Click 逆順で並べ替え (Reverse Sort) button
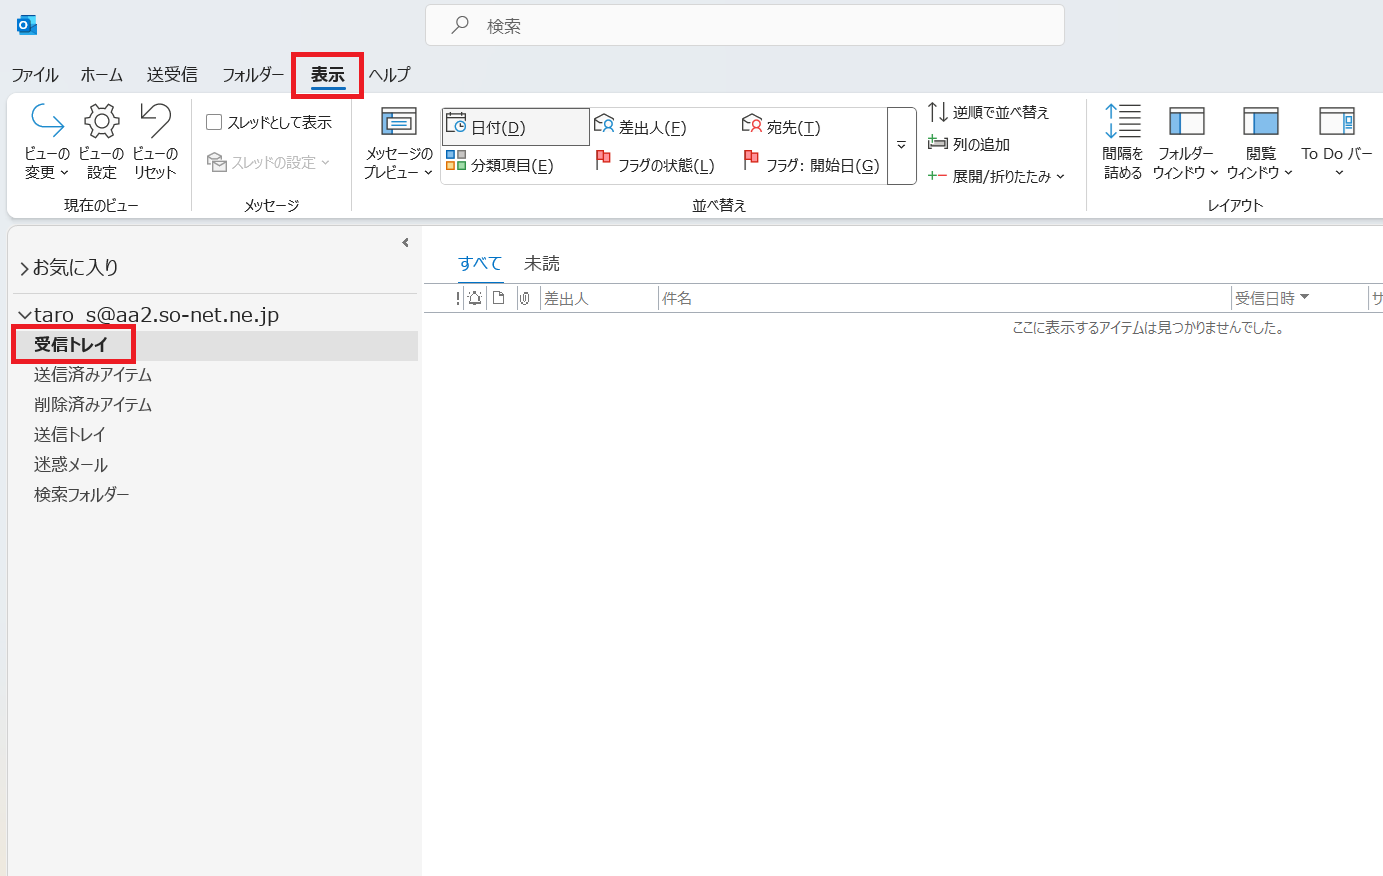 click(x=989, y=112)
